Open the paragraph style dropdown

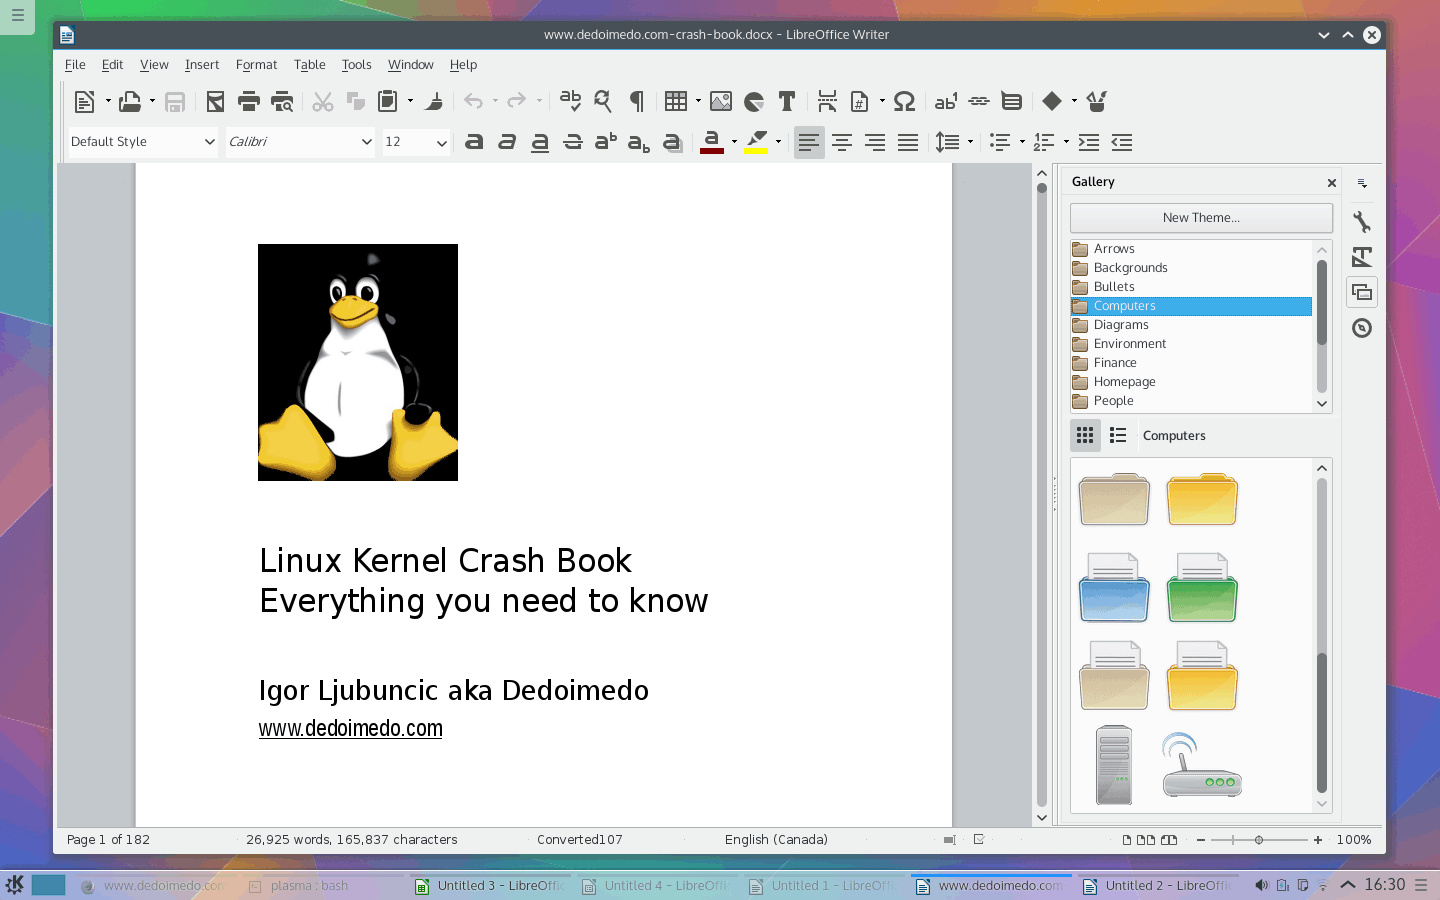[209, 142]
